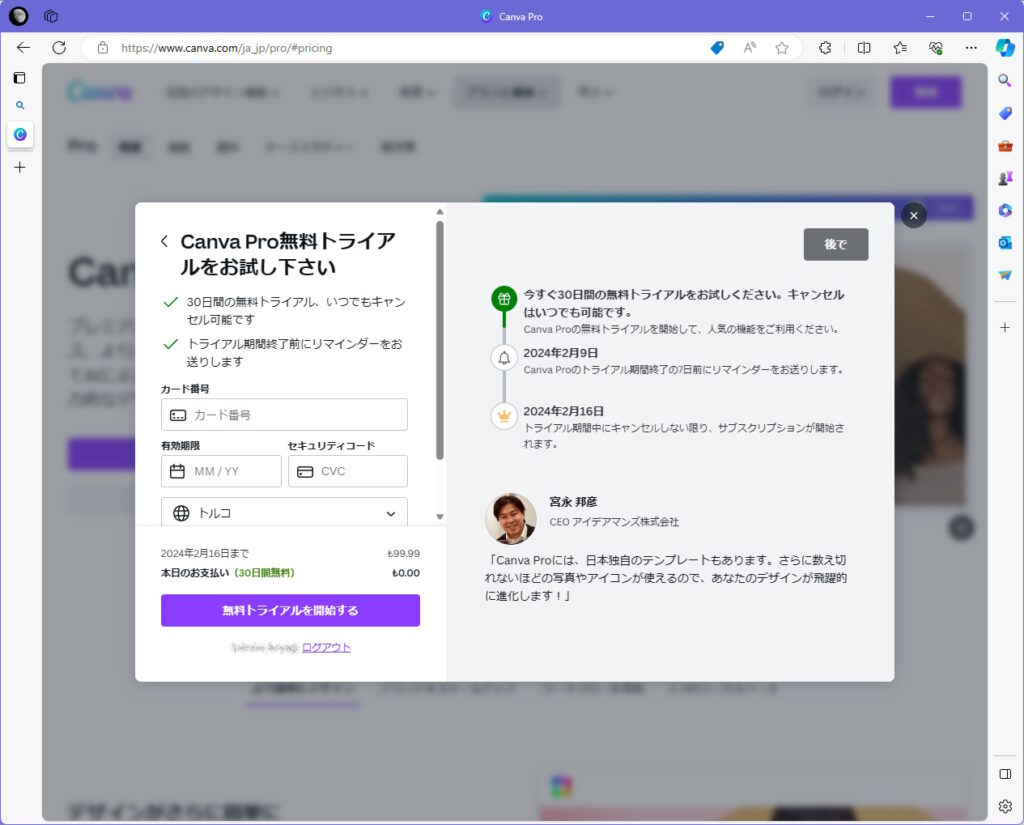Screen dimensions: 1024x825
Task: Click the form scrollbar thumb in the dialog
Action: tap(440, 340)
